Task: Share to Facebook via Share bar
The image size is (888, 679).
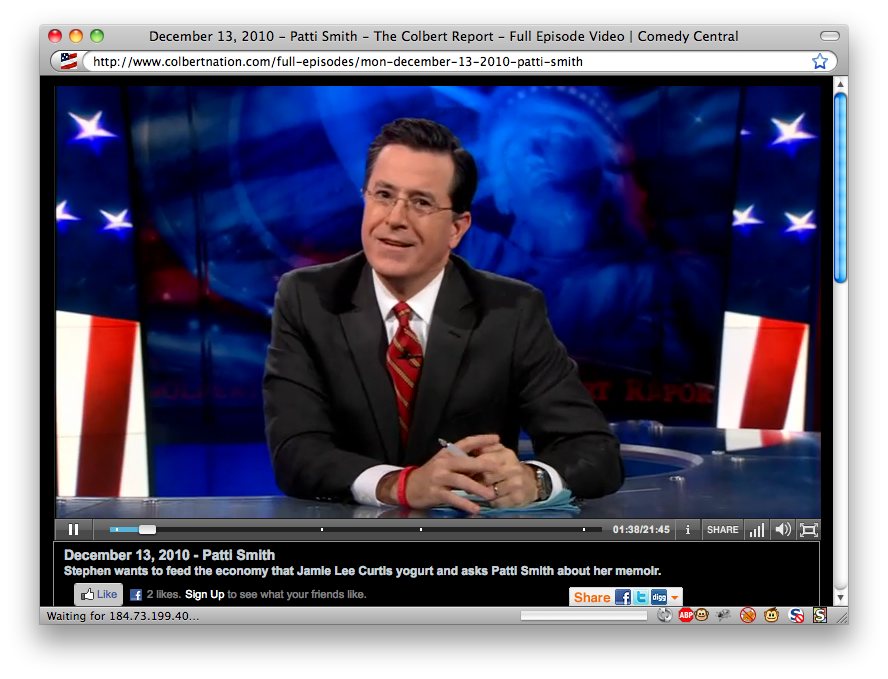Action: tap(622, 597)
